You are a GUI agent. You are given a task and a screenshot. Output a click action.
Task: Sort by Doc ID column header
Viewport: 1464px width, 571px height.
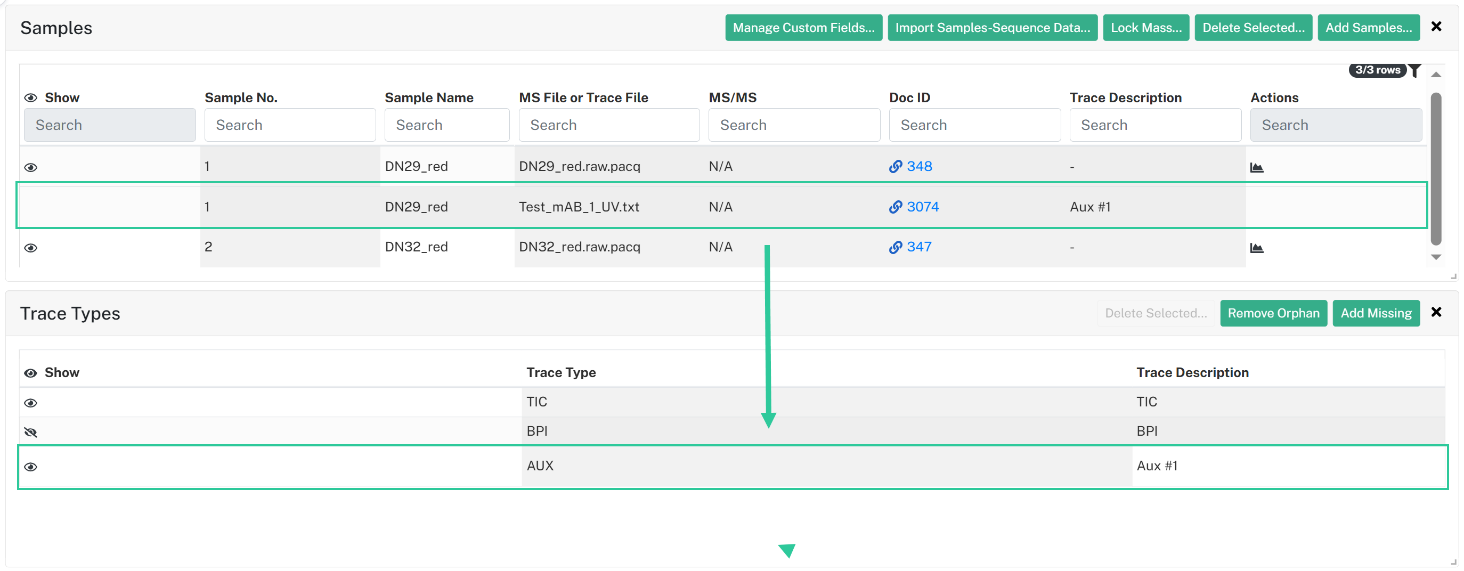click(x=910, y=98)
